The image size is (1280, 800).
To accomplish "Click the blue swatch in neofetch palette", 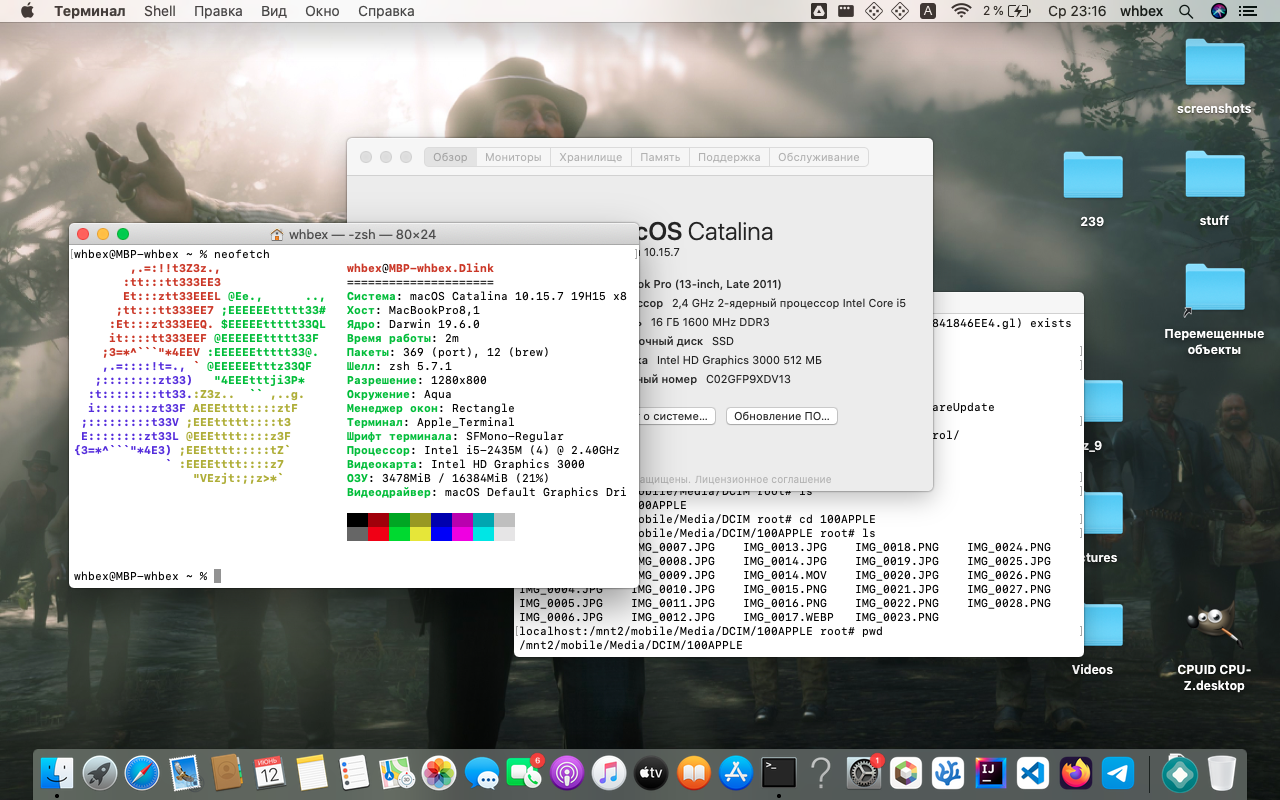I will coord(441,533).
